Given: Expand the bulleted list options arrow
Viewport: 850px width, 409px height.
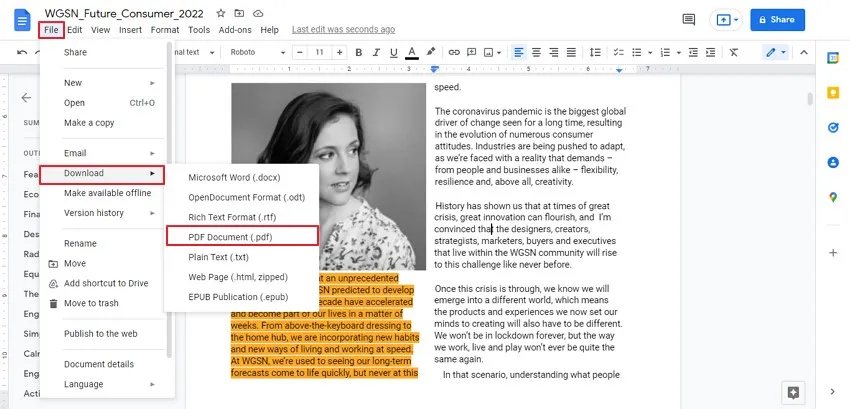Looking at the screenshot, I should 650,53.
